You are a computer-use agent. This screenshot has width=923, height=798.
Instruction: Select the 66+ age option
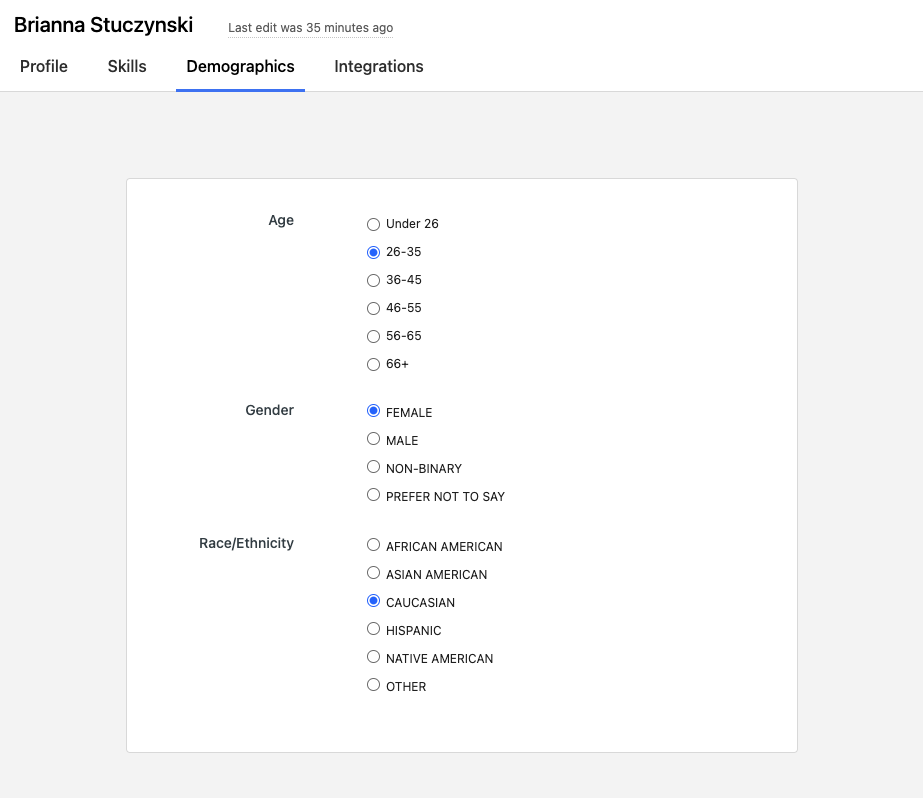(x=373, y=364)
